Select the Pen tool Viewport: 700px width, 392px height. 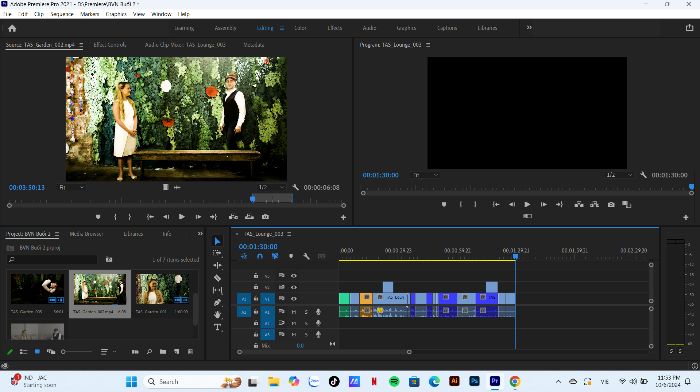click(217, 302)
